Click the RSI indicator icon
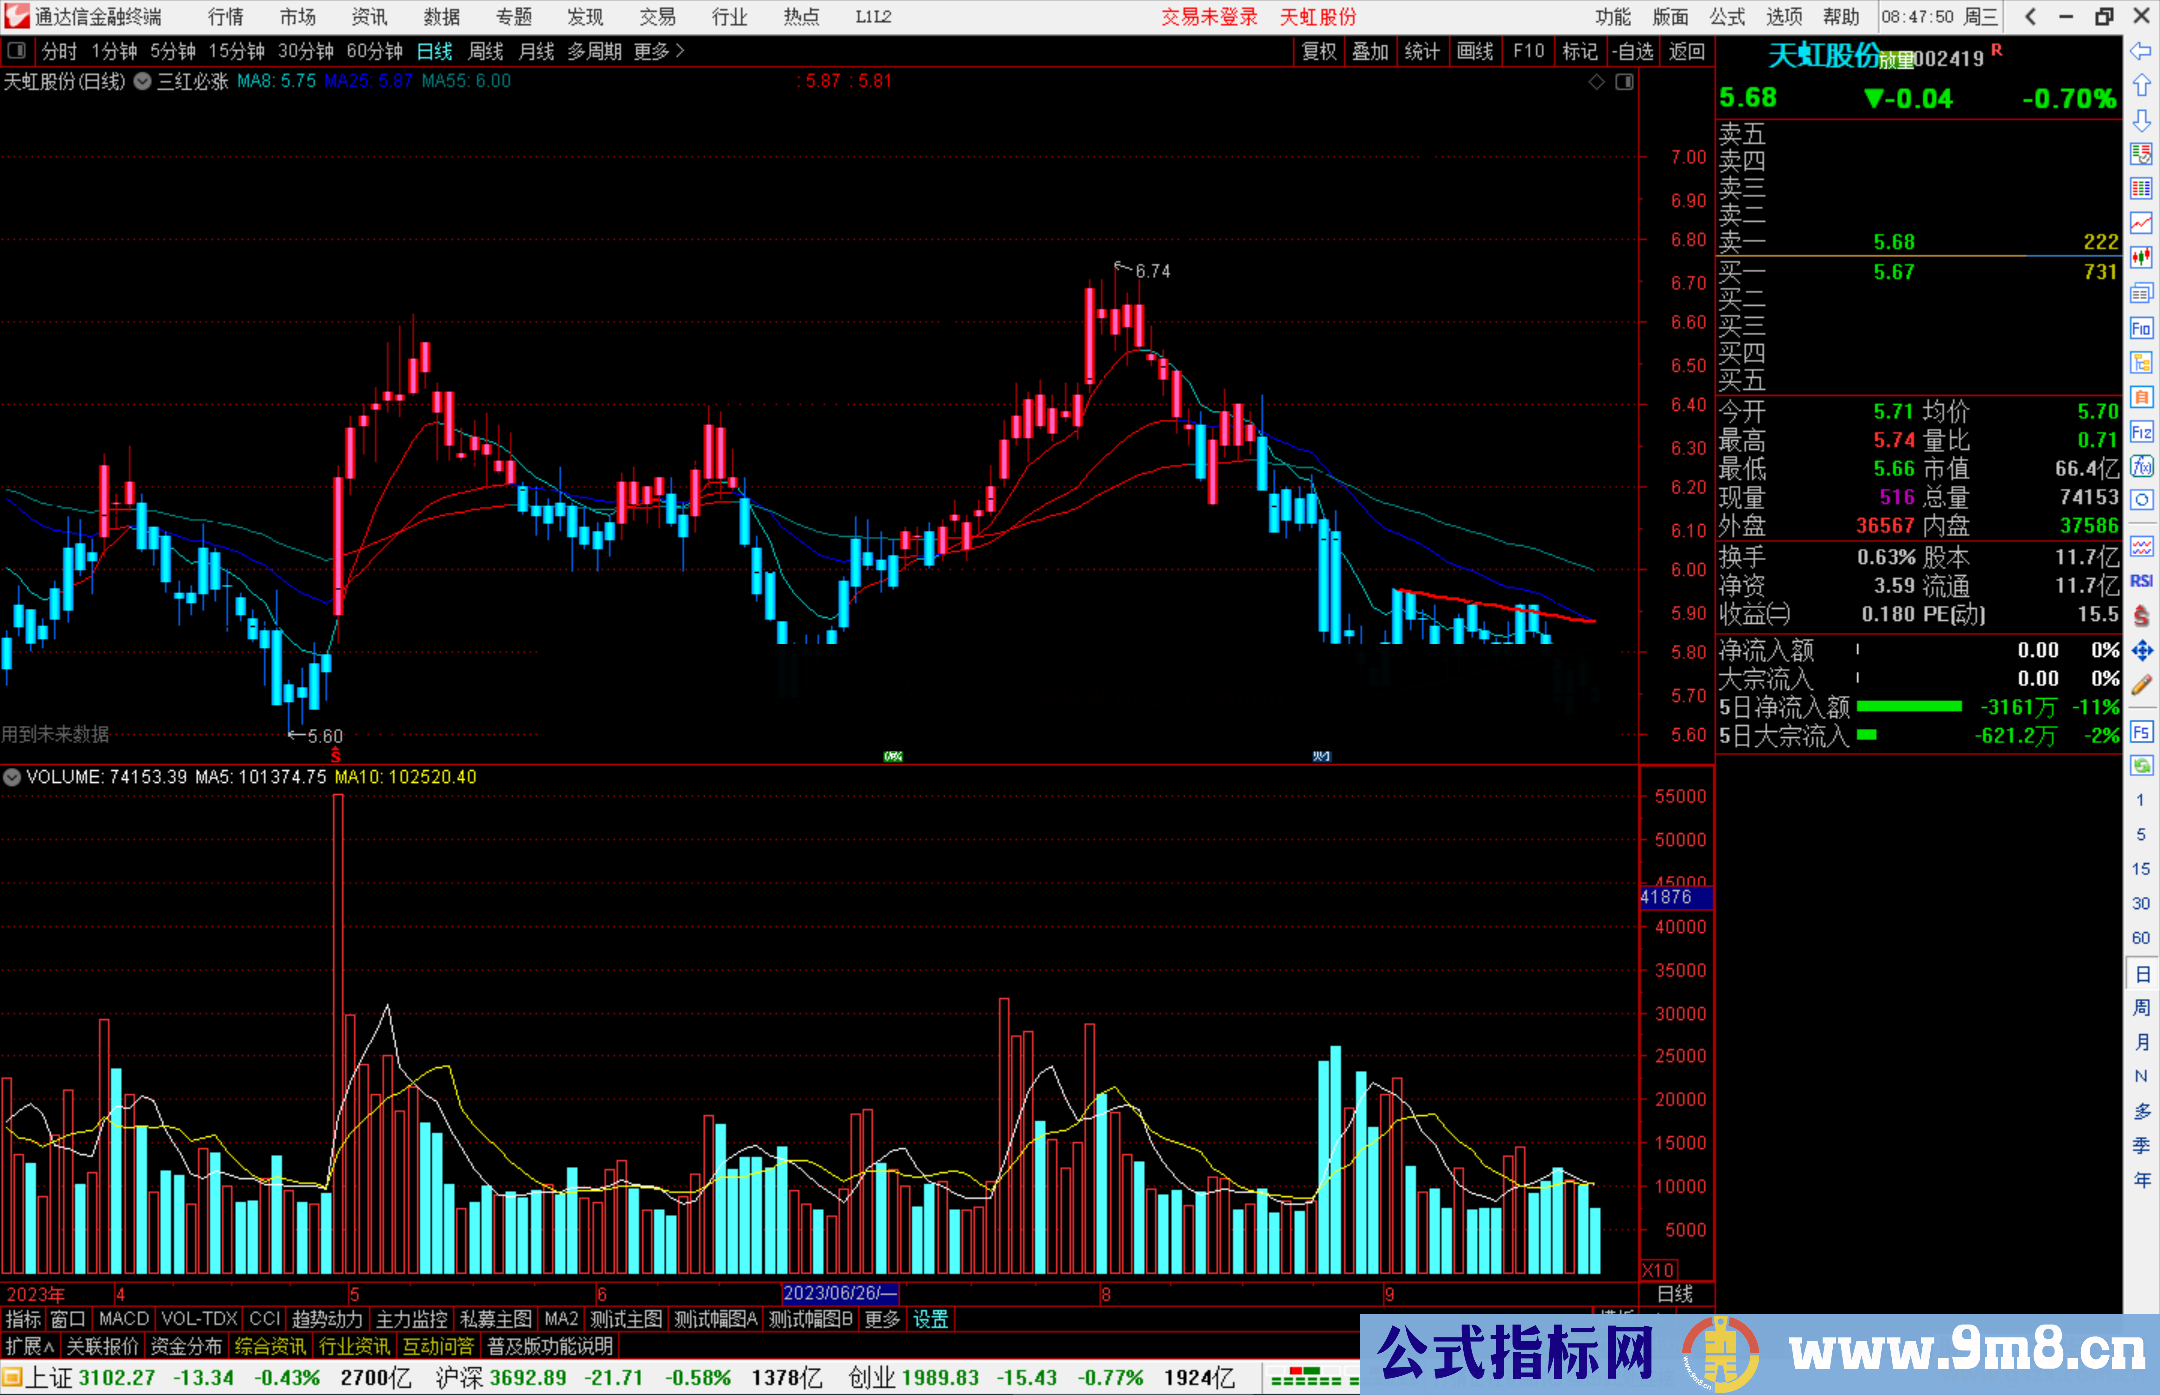Screen dimensions: 2160x1395 pyautogui.click(x=2141, y=581)
